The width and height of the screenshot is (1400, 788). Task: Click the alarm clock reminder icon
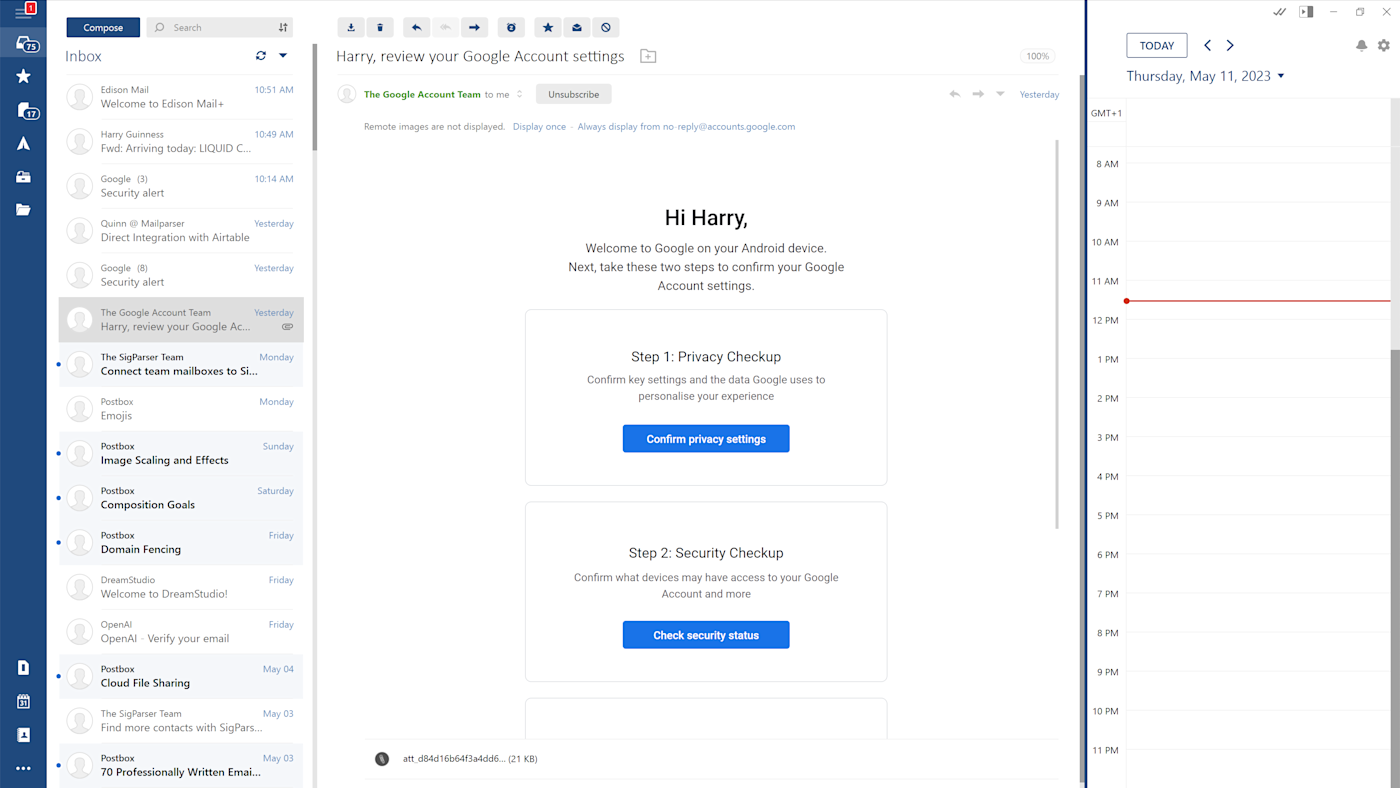511,28
